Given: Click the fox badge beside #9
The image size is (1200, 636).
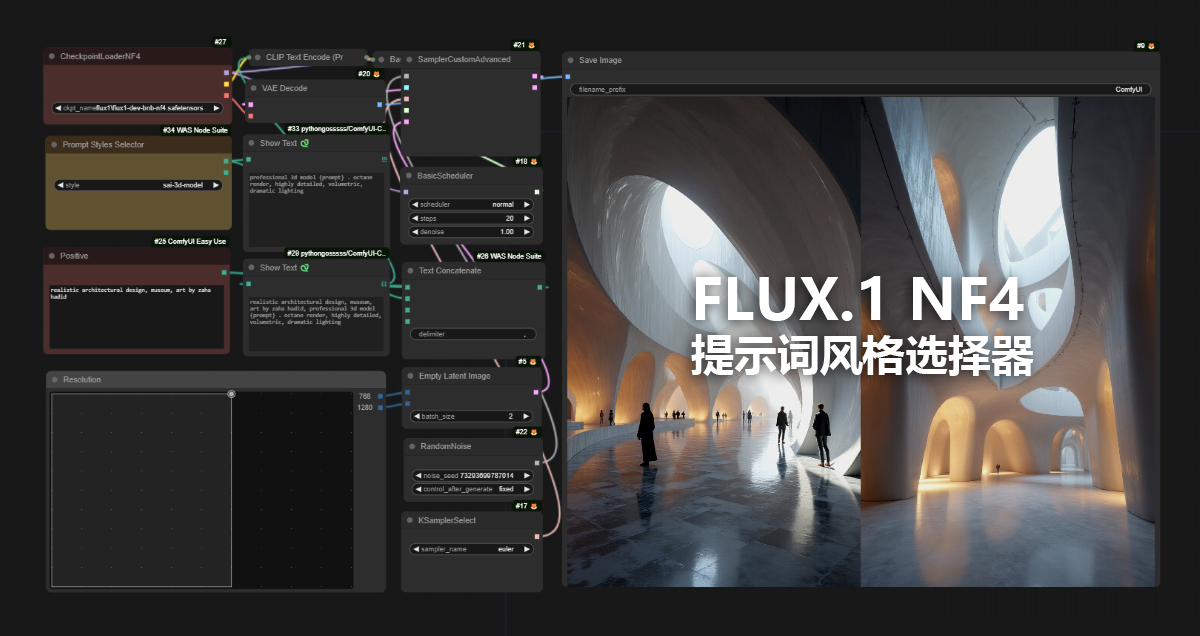Looking at the screenshot, I should pos(1151,46).
